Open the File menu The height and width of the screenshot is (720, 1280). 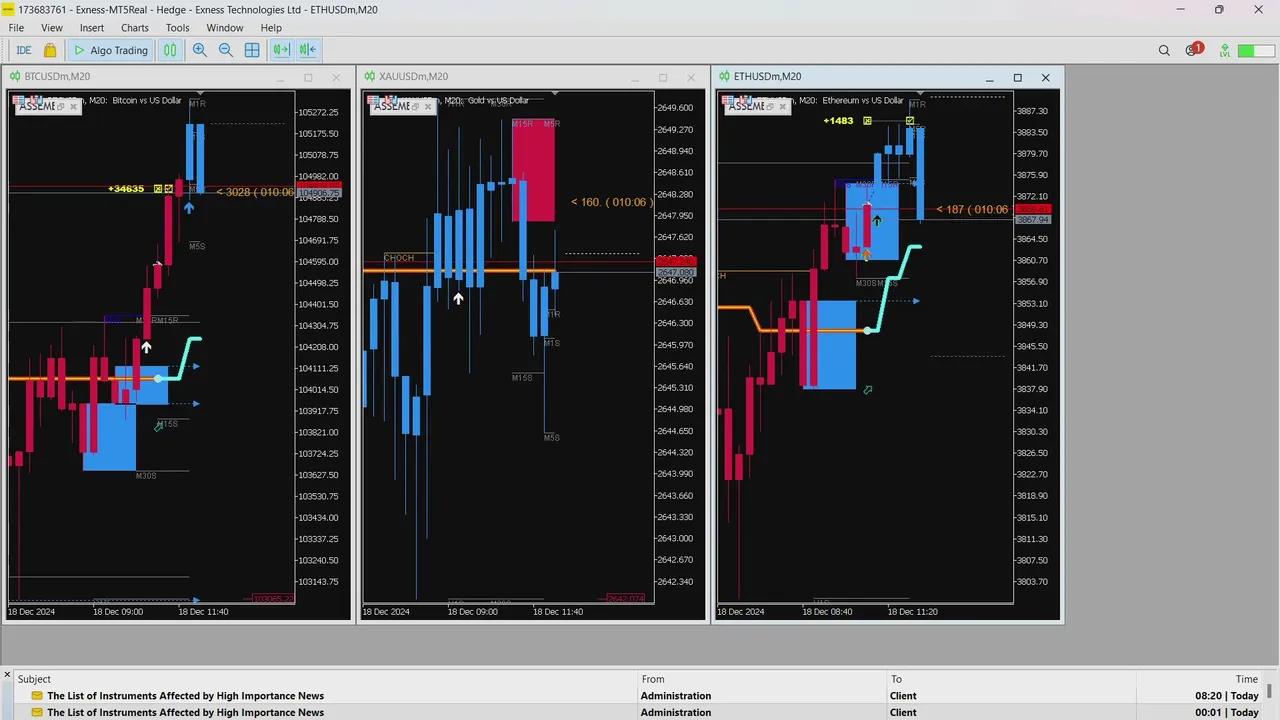[17, 28]
